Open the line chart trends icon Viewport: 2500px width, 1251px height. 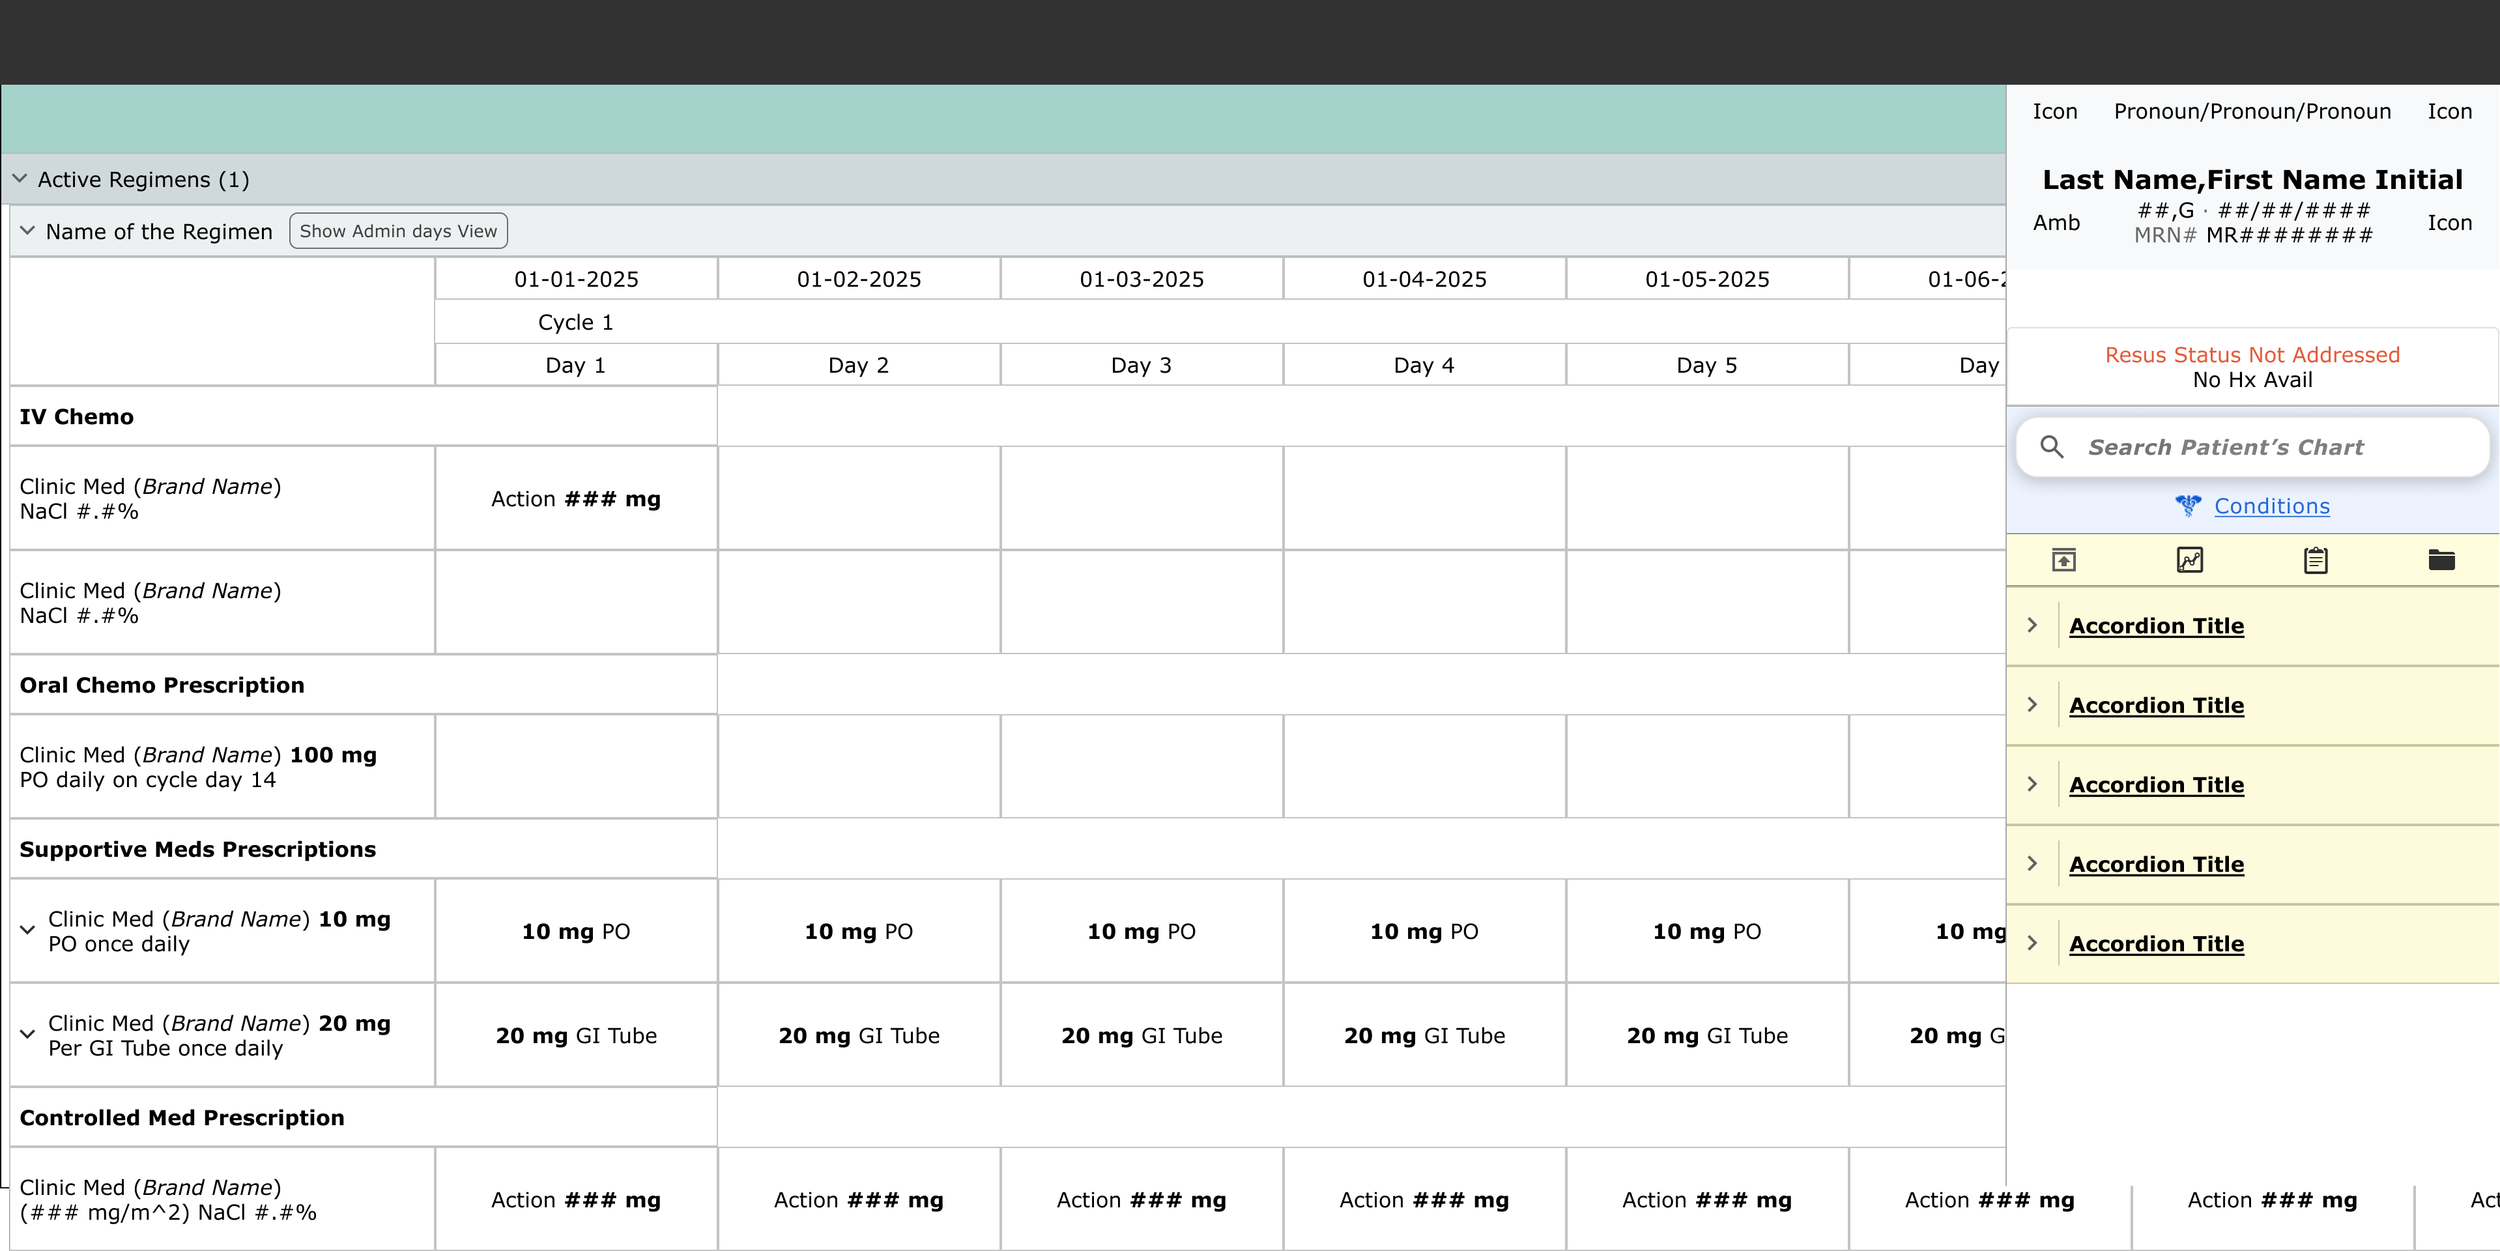pos(2190,560)
